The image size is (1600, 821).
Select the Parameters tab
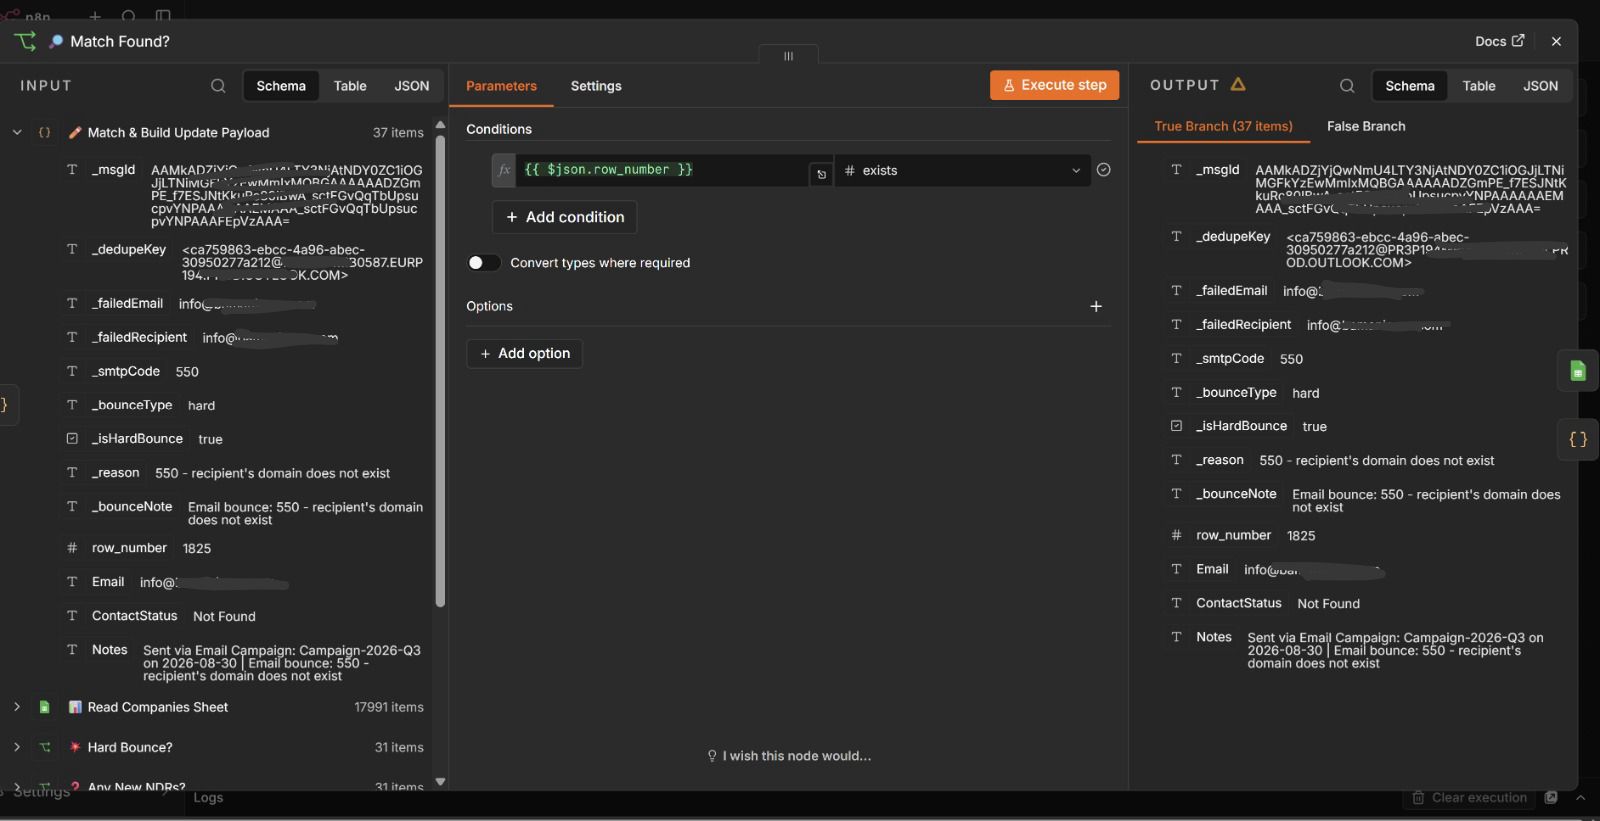(501, 86)
